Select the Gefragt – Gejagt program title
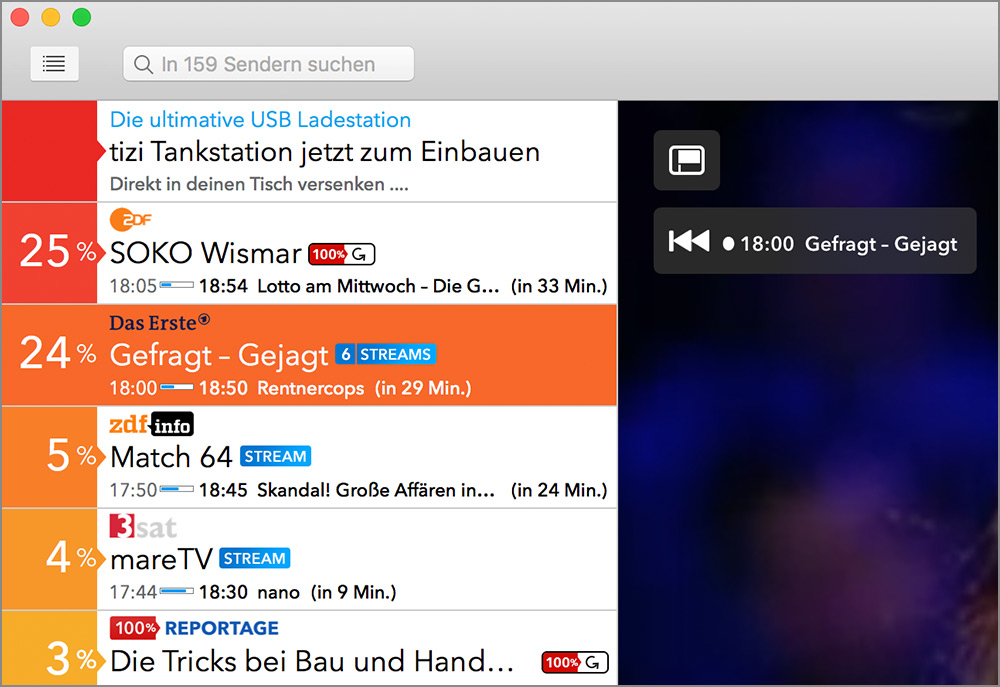This screenshot has height=687, width=1000. coord(219,355)
